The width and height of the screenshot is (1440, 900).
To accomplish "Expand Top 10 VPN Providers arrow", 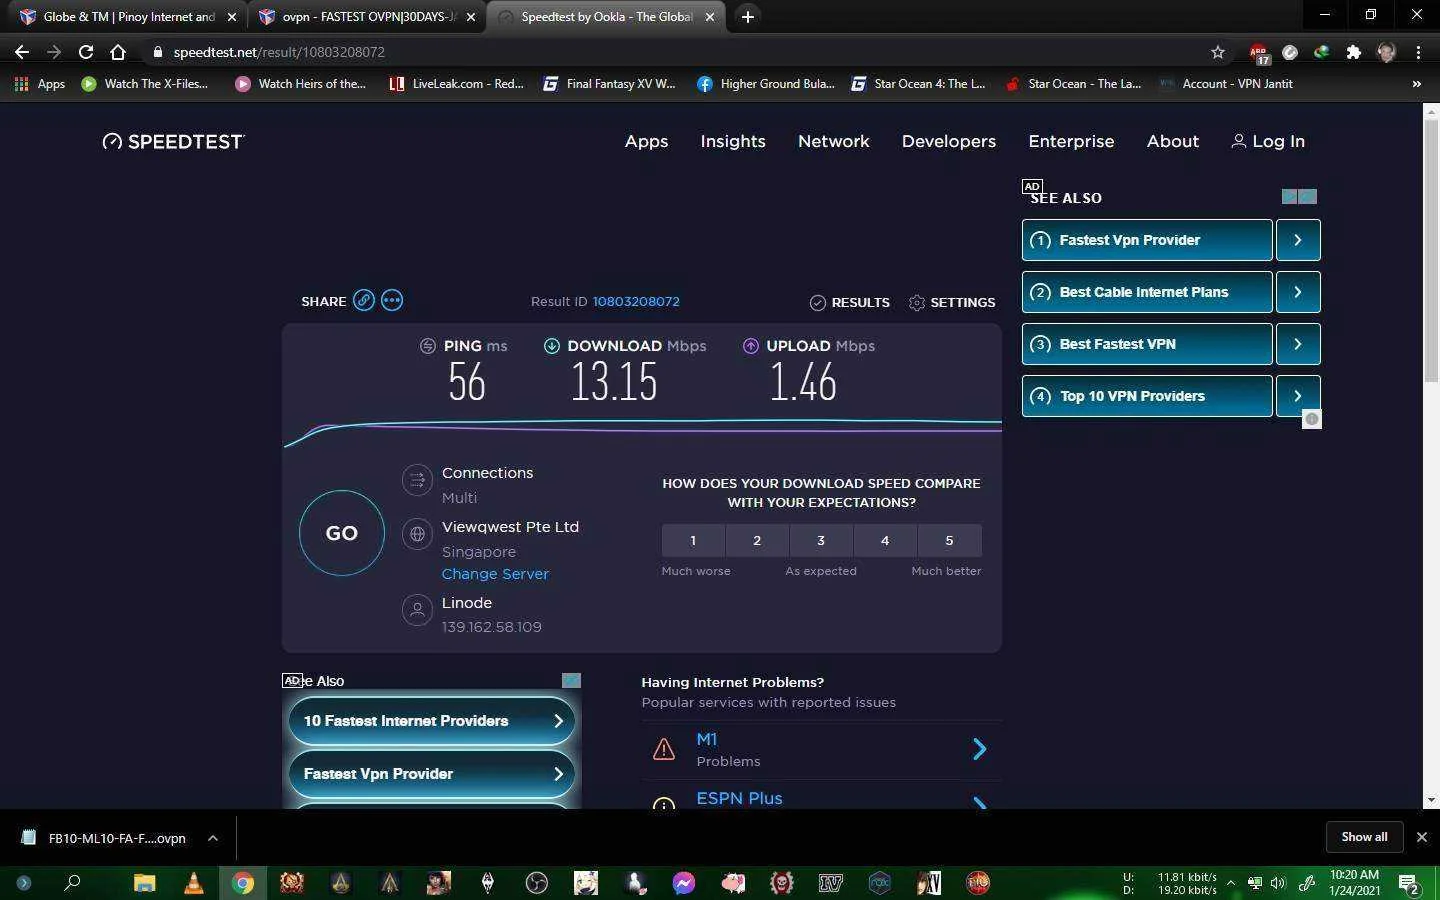I will [x=1298, y=396].
